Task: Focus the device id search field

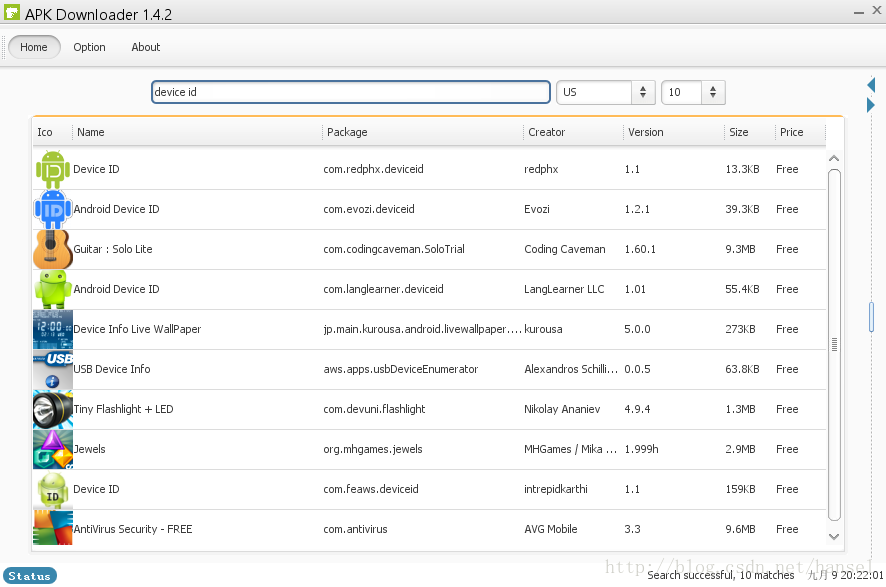Action: [351, 92]
